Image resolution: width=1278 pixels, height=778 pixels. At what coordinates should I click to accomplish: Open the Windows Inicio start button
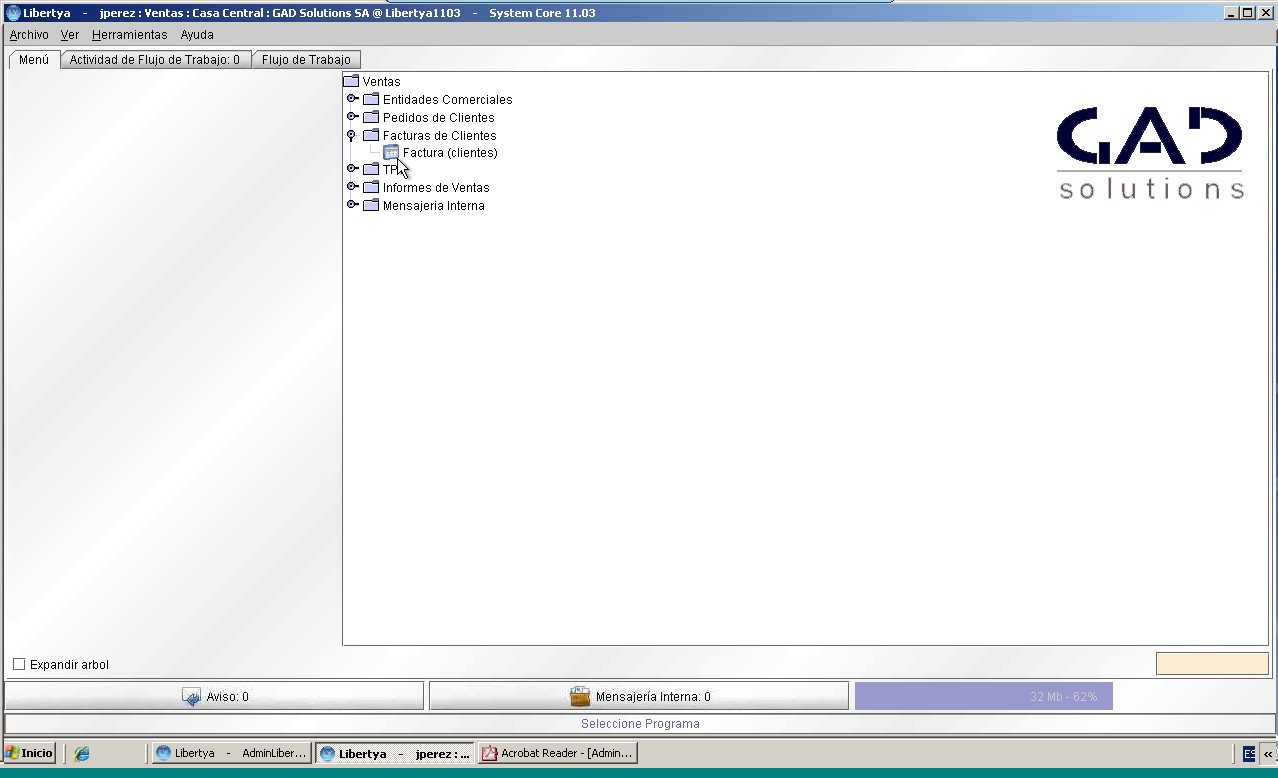(29, 753)
